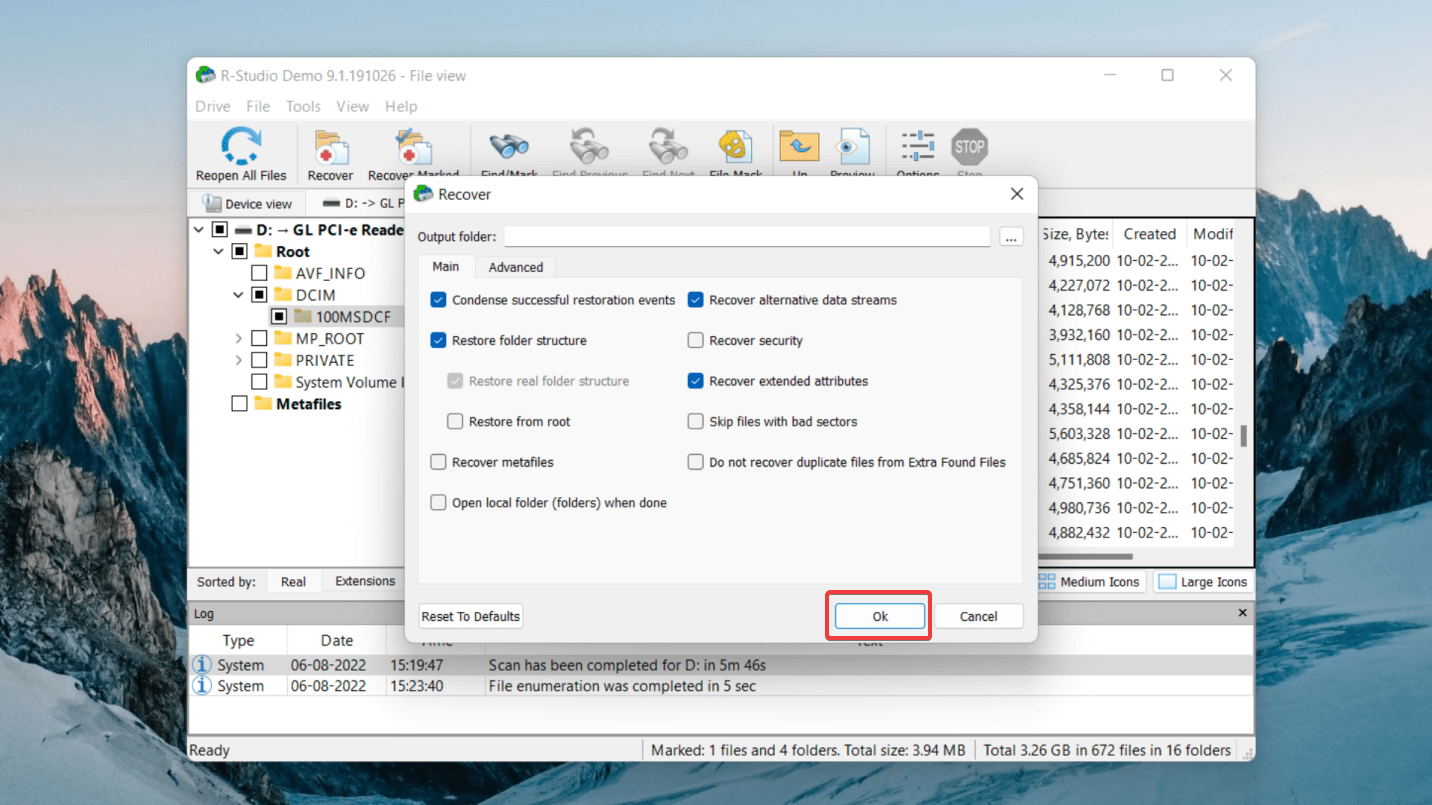Open the Tools menu
Image resolution: width=1432 pixels, height=805 pixels.
pyautogui.click(x=303, y=106)
